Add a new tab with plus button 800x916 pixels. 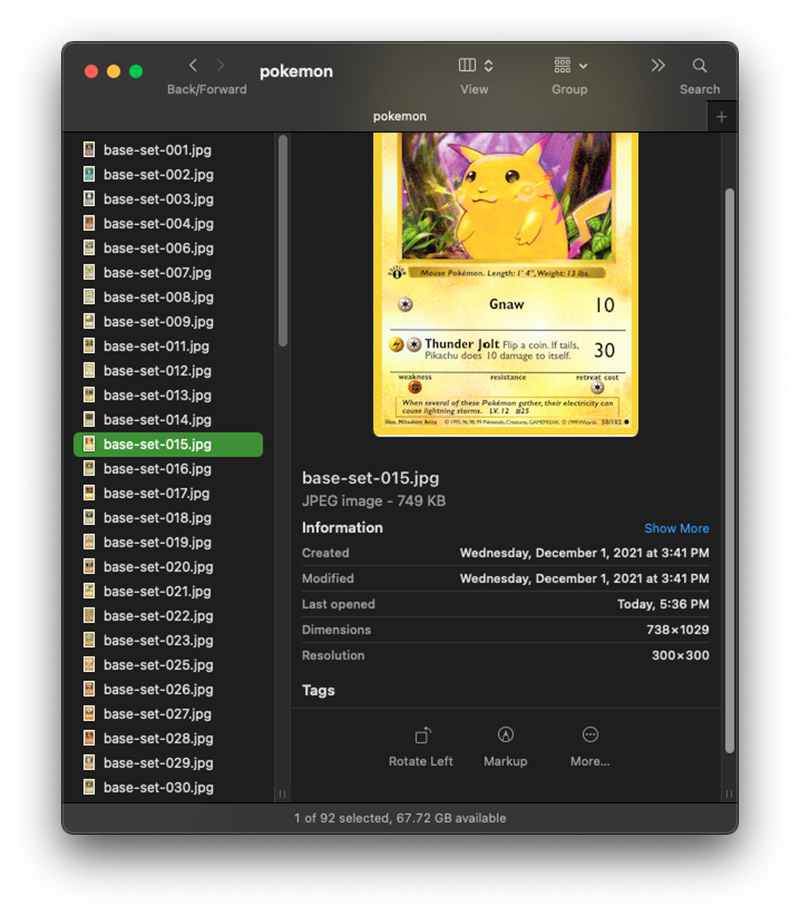coord(722,117)
